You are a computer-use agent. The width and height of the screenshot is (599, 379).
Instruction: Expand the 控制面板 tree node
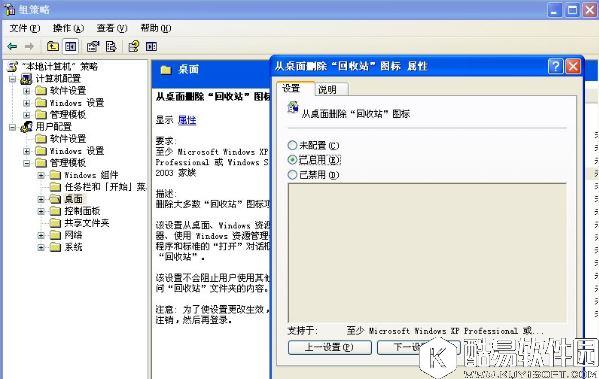click(41, 211)
